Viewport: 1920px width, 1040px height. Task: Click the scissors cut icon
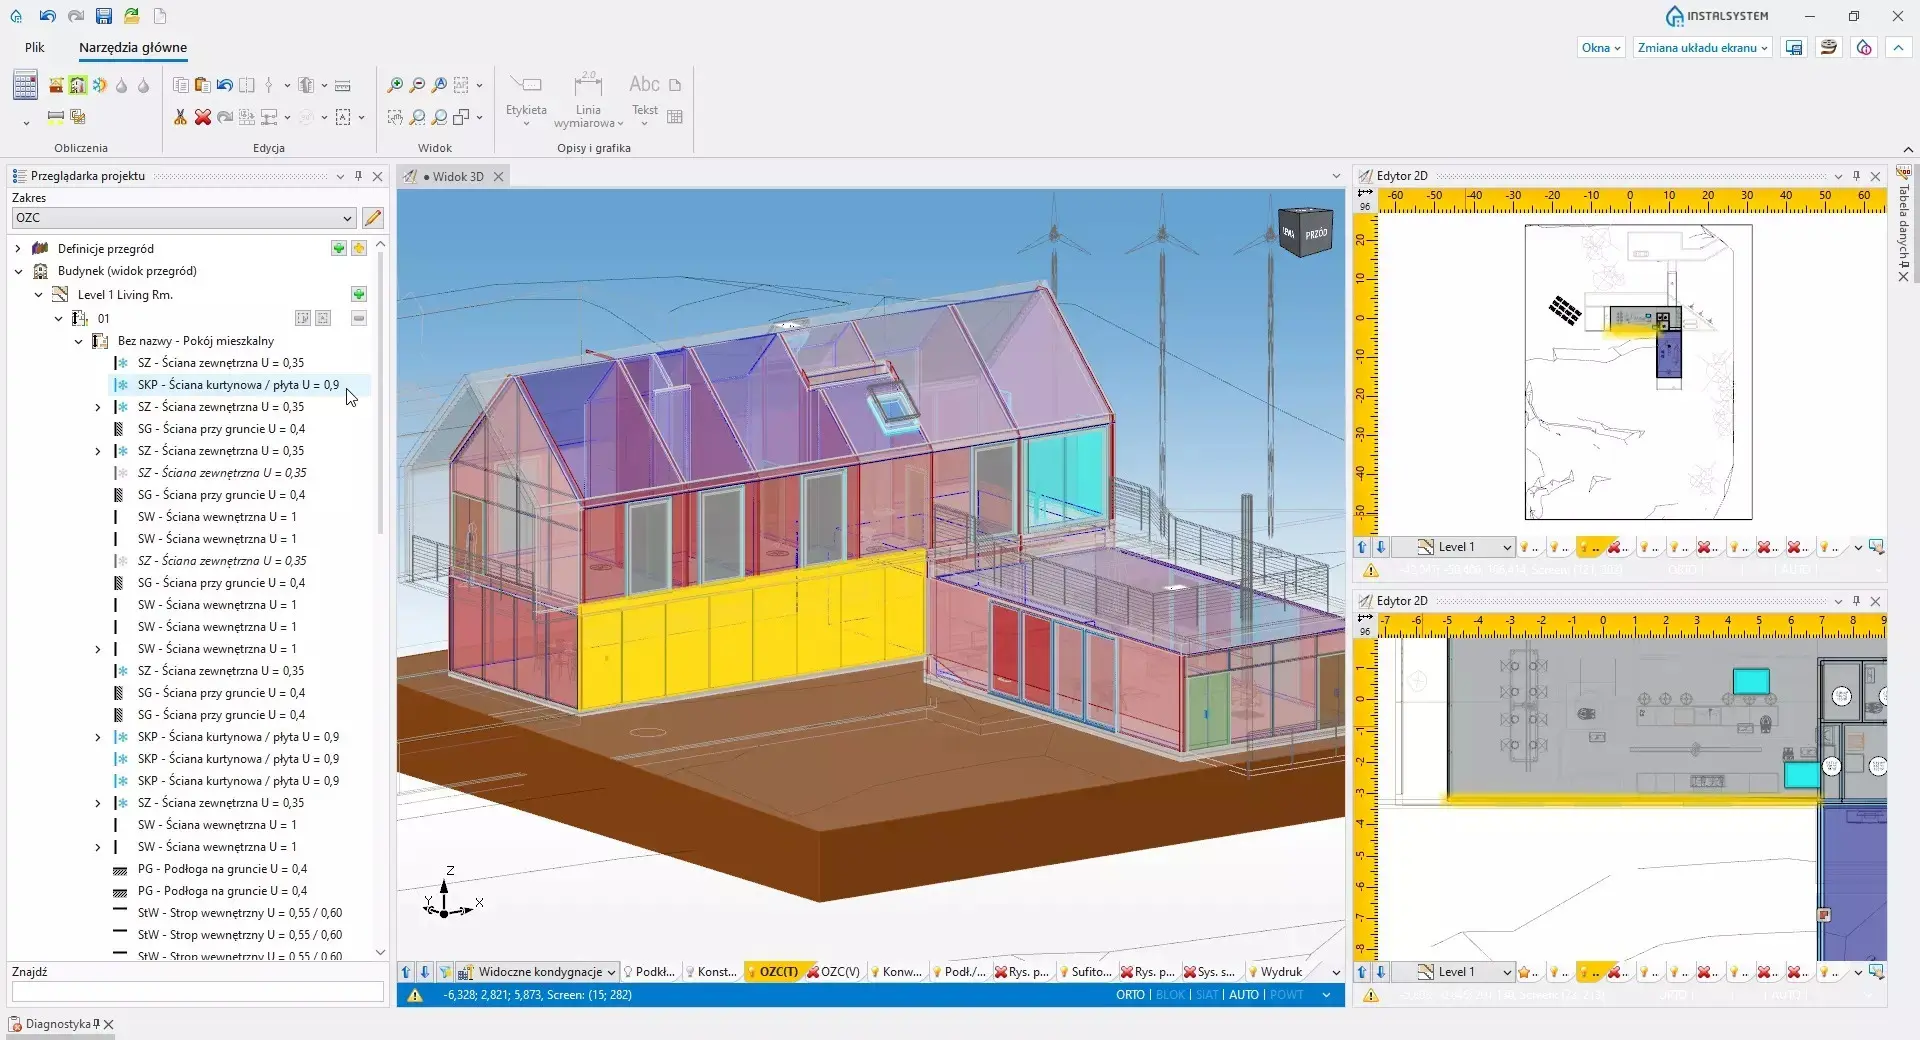coord(180,117)
